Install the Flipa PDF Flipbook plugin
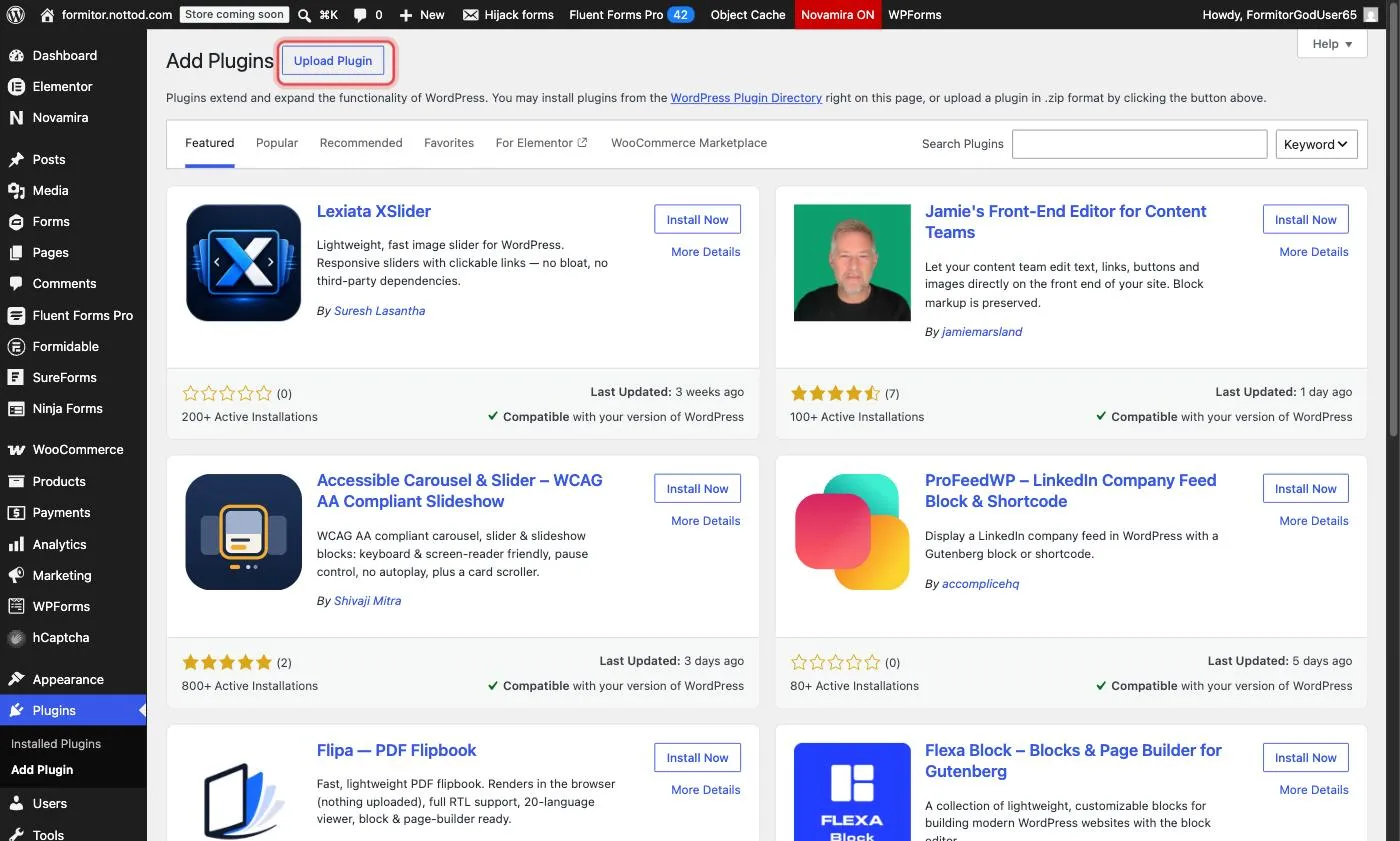This screenshot has height=841, width=1400. click(697, 758)
